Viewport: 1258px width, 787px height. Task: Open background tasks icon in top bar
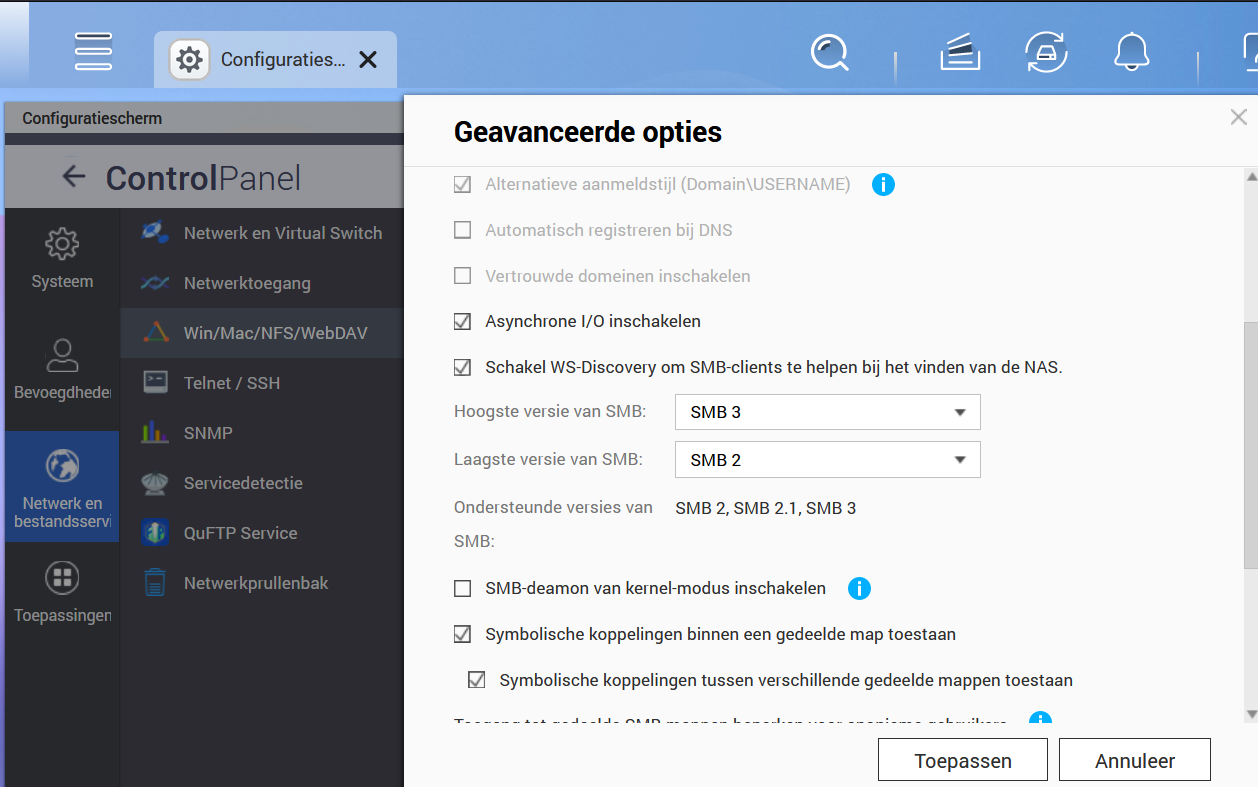960,52
